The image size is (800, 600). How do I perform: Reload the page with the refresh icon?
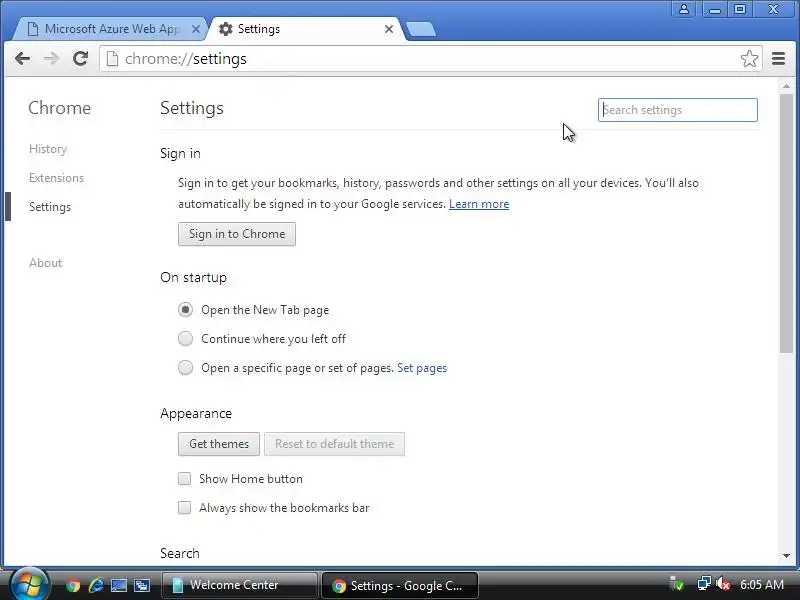[x=80, y=59]
